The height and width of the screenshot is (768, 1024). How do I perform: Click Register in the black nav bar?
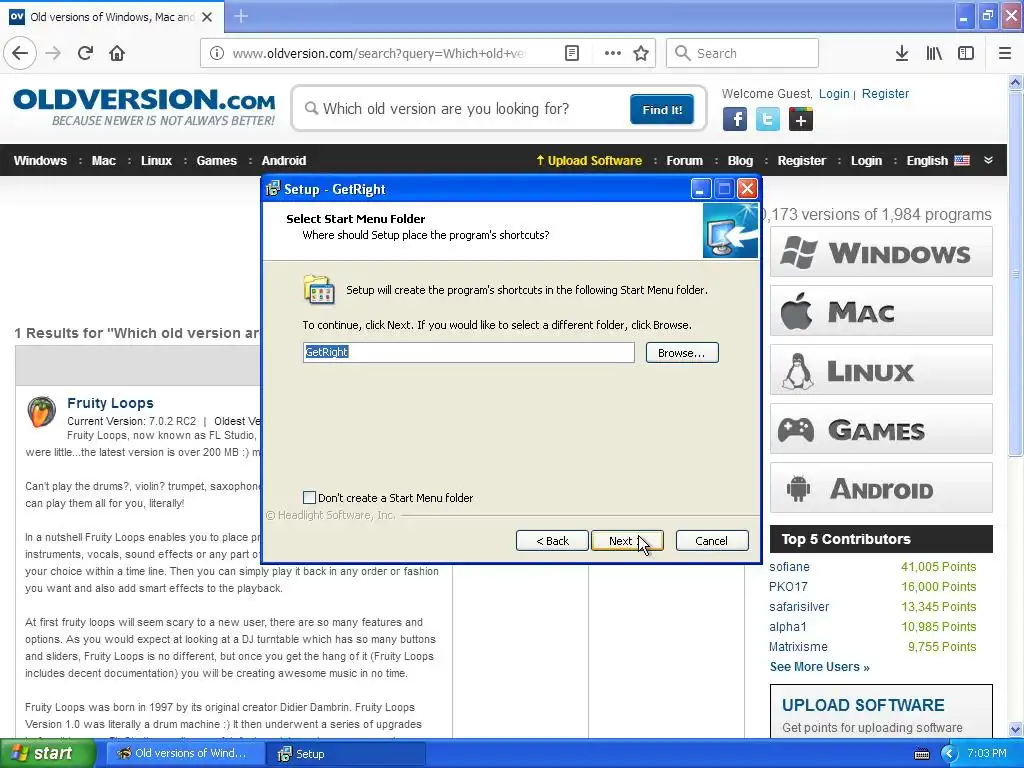[801, 161]
